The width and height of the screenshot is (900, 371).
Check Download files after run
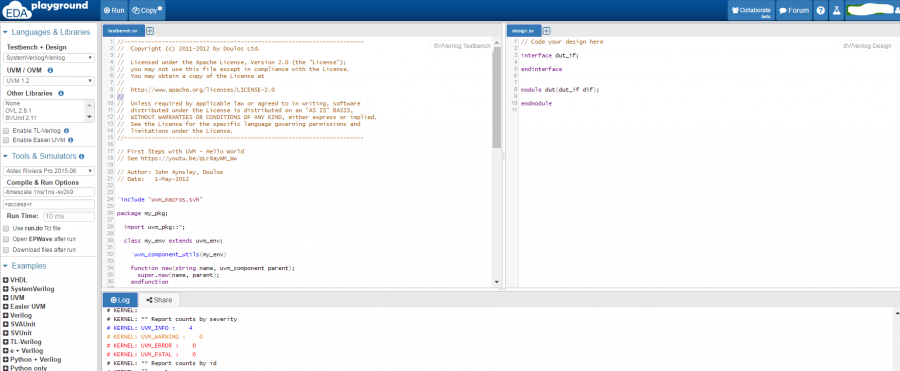6,250
